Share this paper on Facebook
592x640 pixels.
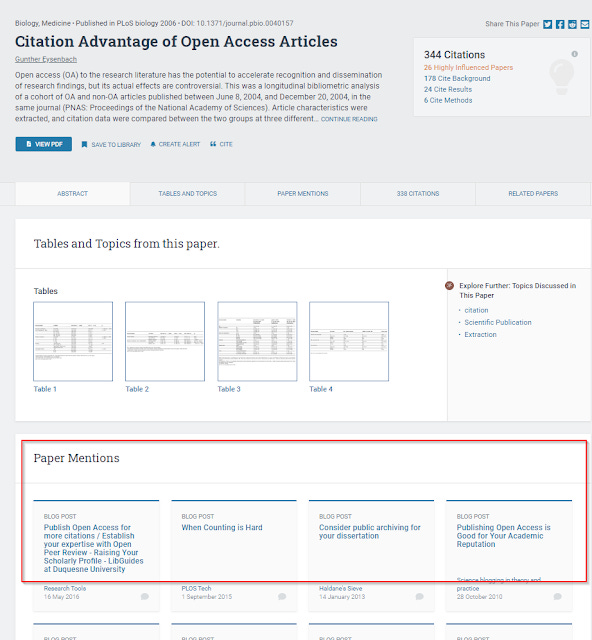pos(560,24)
